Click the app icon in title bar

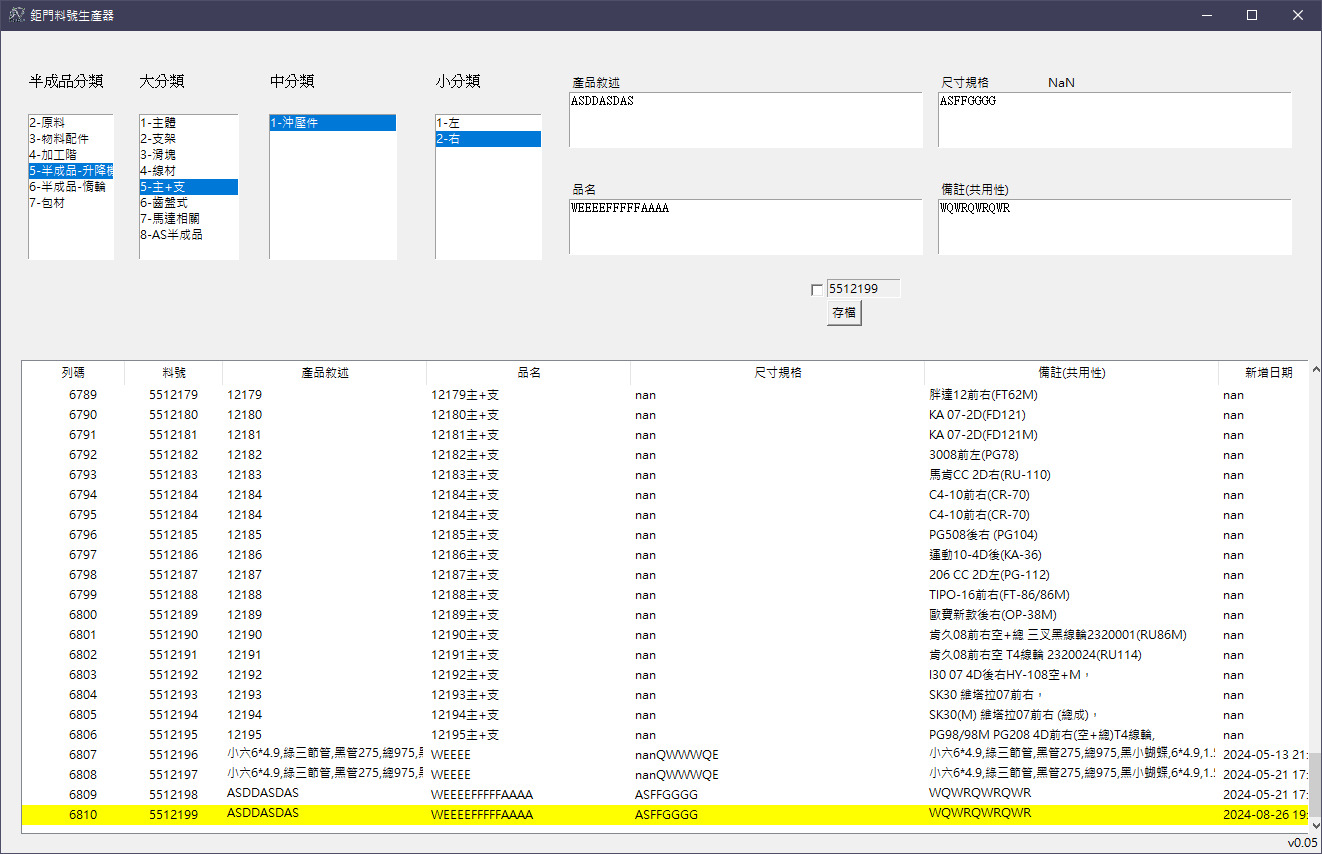[16, 15]
